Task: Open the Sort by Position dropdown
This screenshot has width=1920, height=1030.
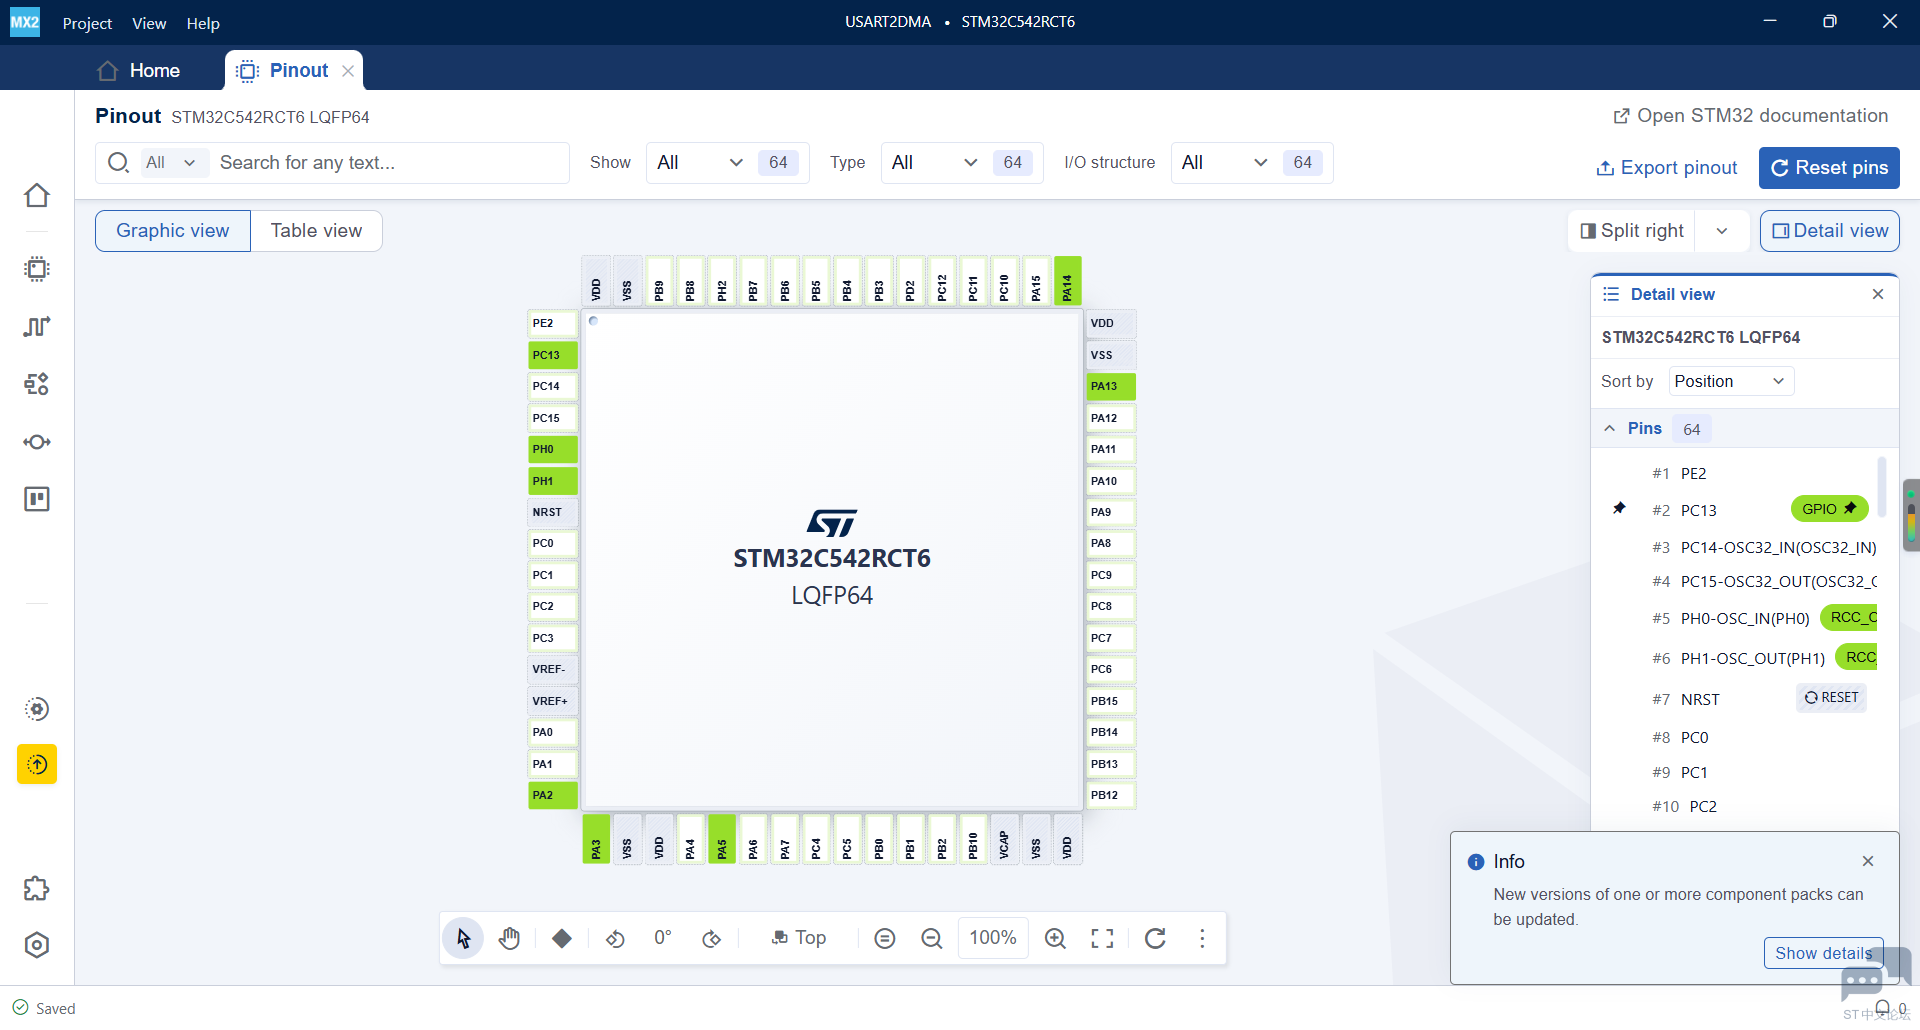Action: click(1731, 381)
